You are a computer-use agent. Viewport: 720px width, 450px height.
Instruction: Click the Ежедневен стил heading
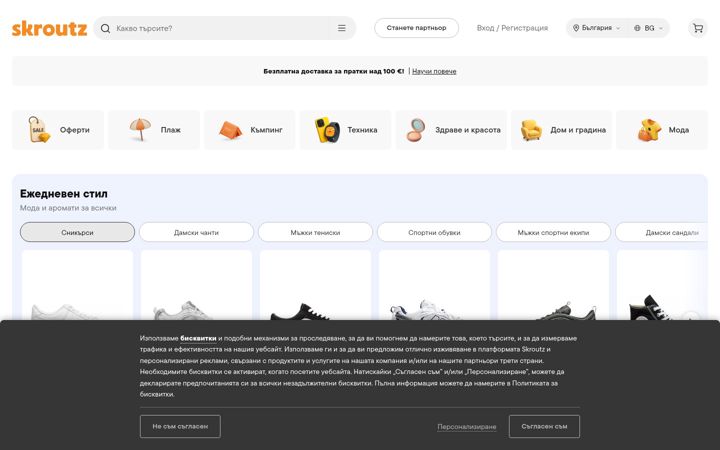pos(64,194)
